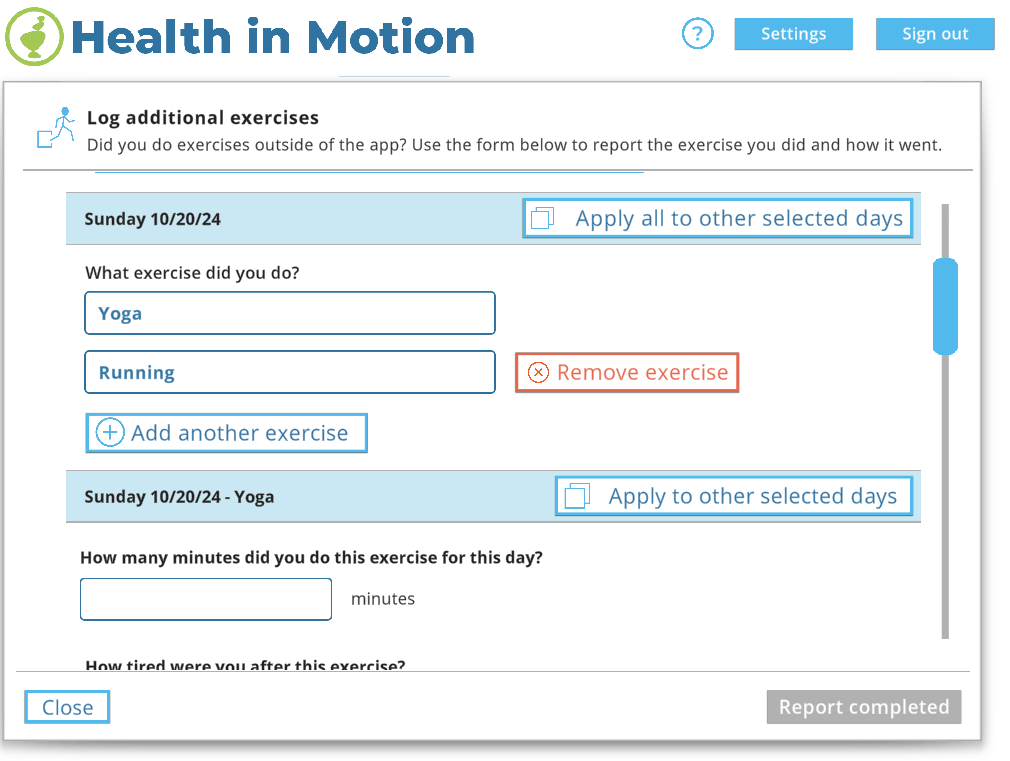Click the Log additional exercises heading
This screenshot has width=1010, height=761.
click(203, 118)
